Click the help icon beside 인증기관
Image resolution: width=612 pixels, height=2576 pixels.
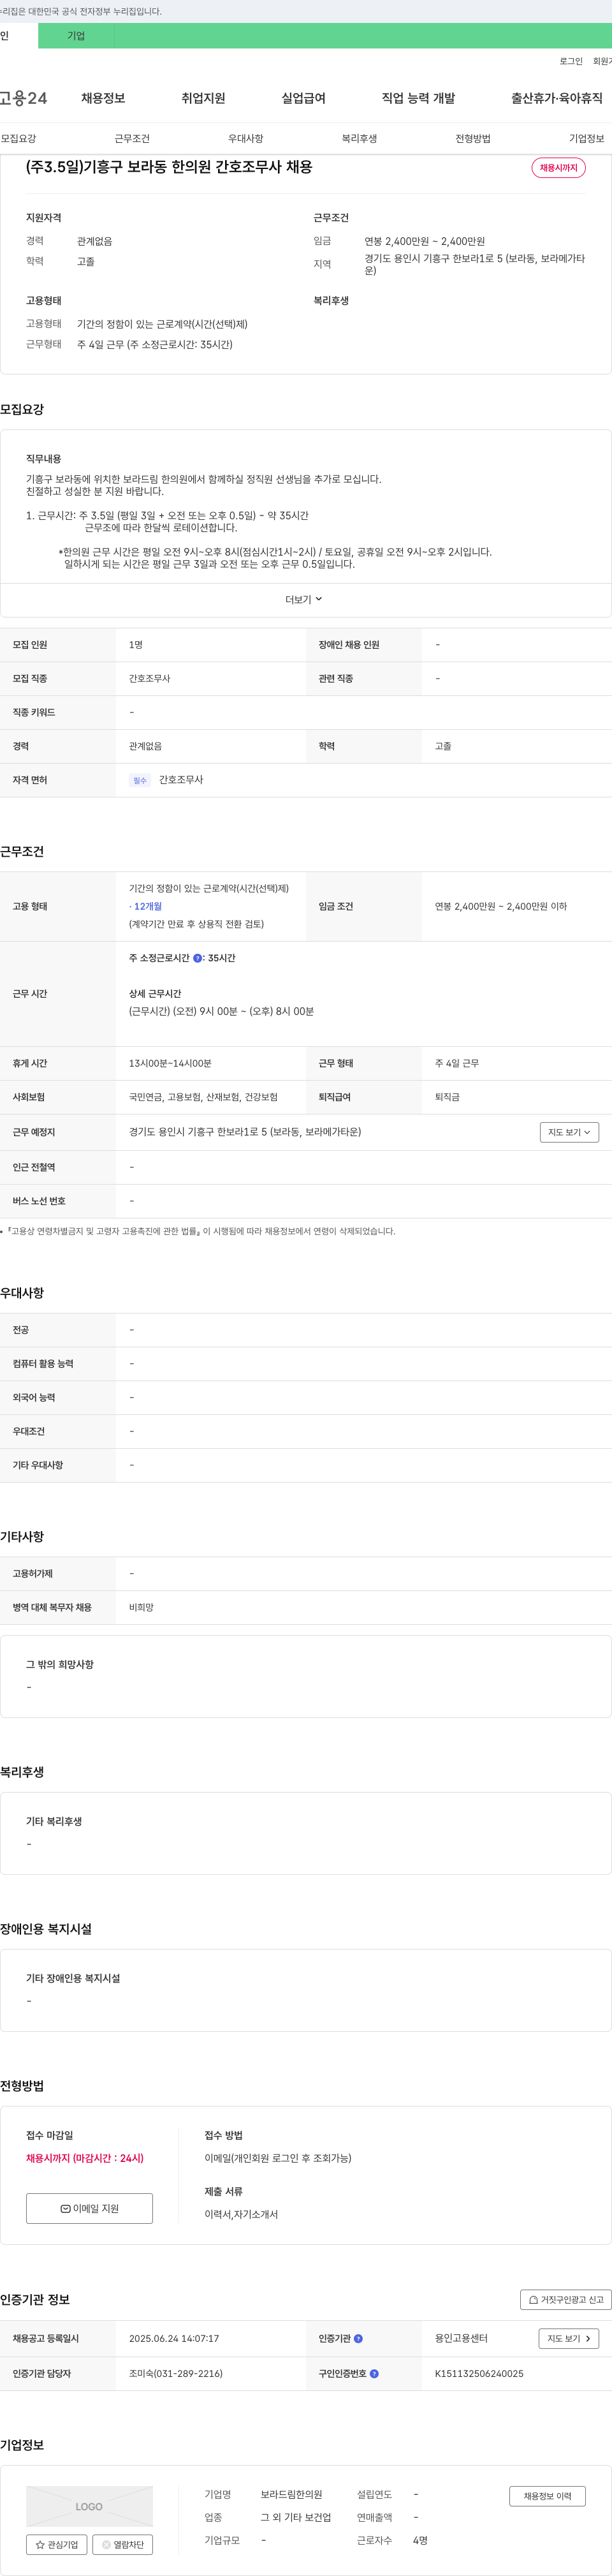point(358,2338)
